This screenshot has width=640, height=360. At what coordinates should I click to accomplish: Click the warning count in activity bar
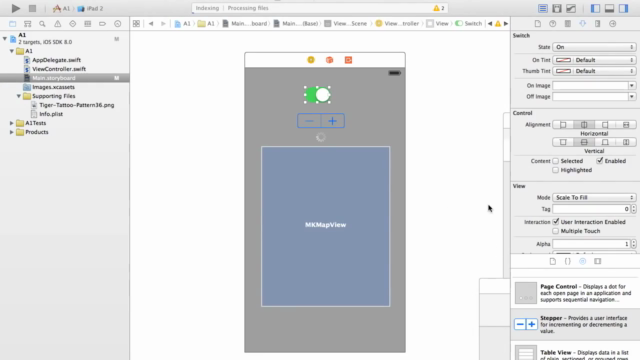pos(439,8)
